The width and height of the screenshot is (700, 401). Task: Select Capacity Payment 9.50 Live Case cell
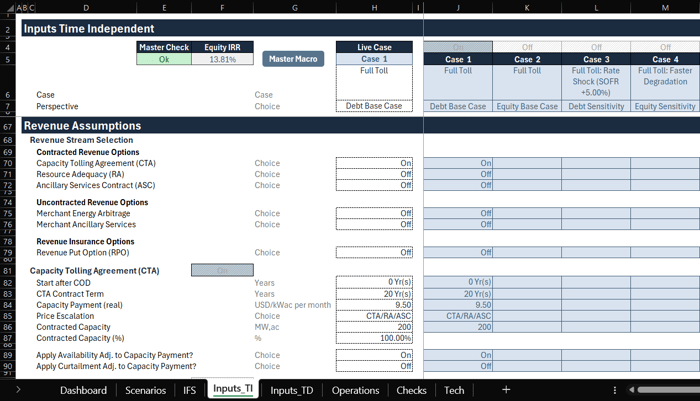pos(373,305)
